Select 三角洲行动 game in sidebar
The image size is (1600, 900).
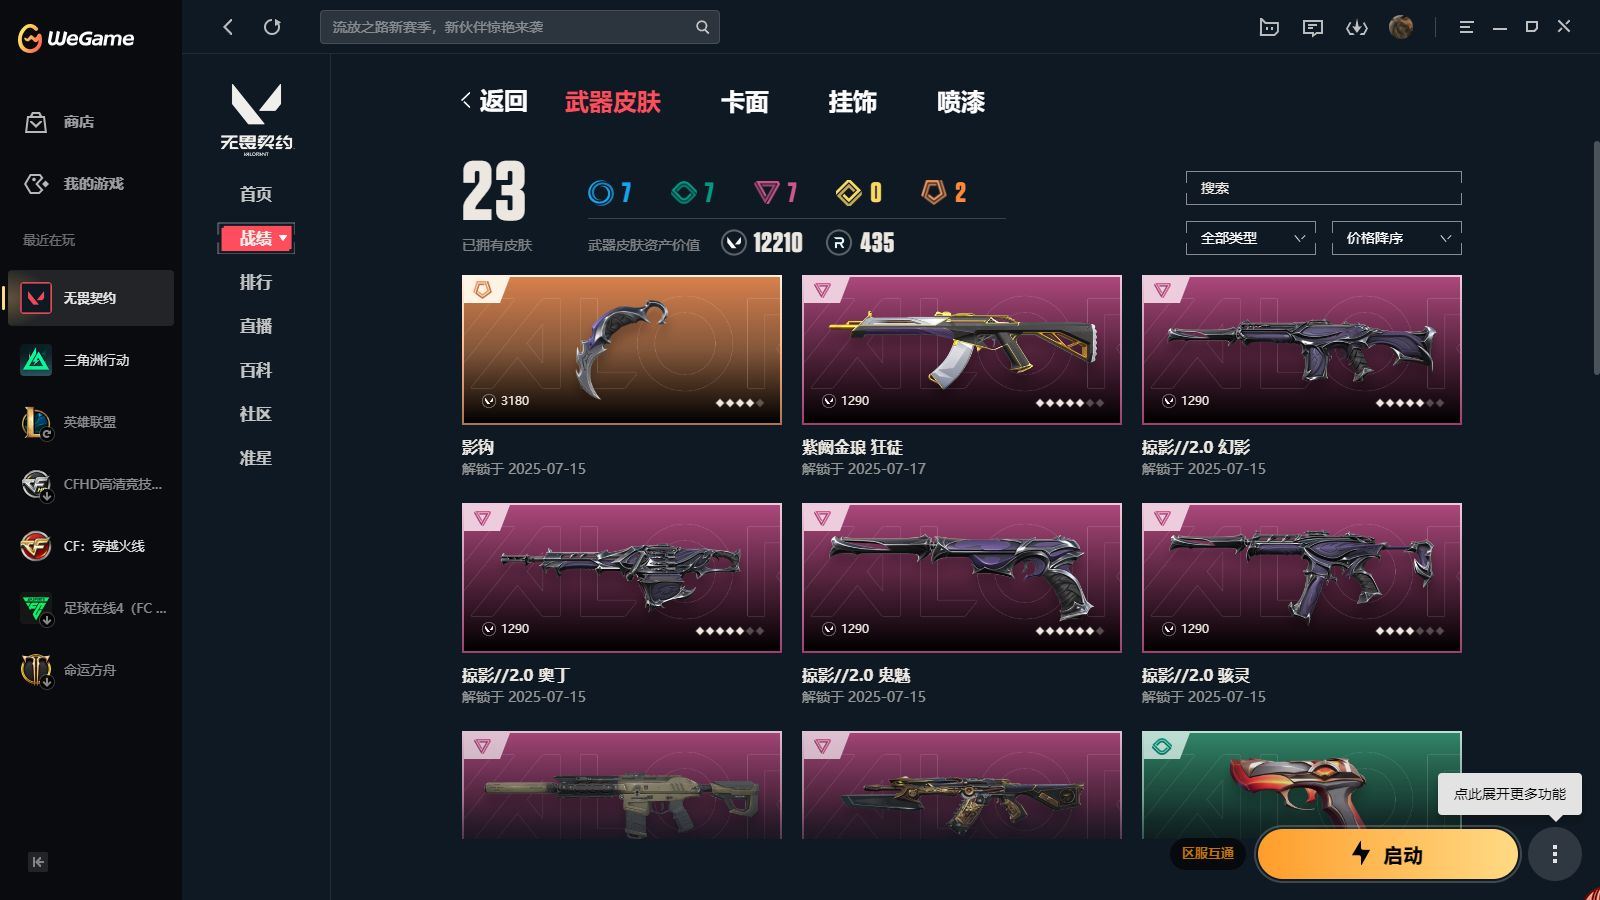[90, 360]
